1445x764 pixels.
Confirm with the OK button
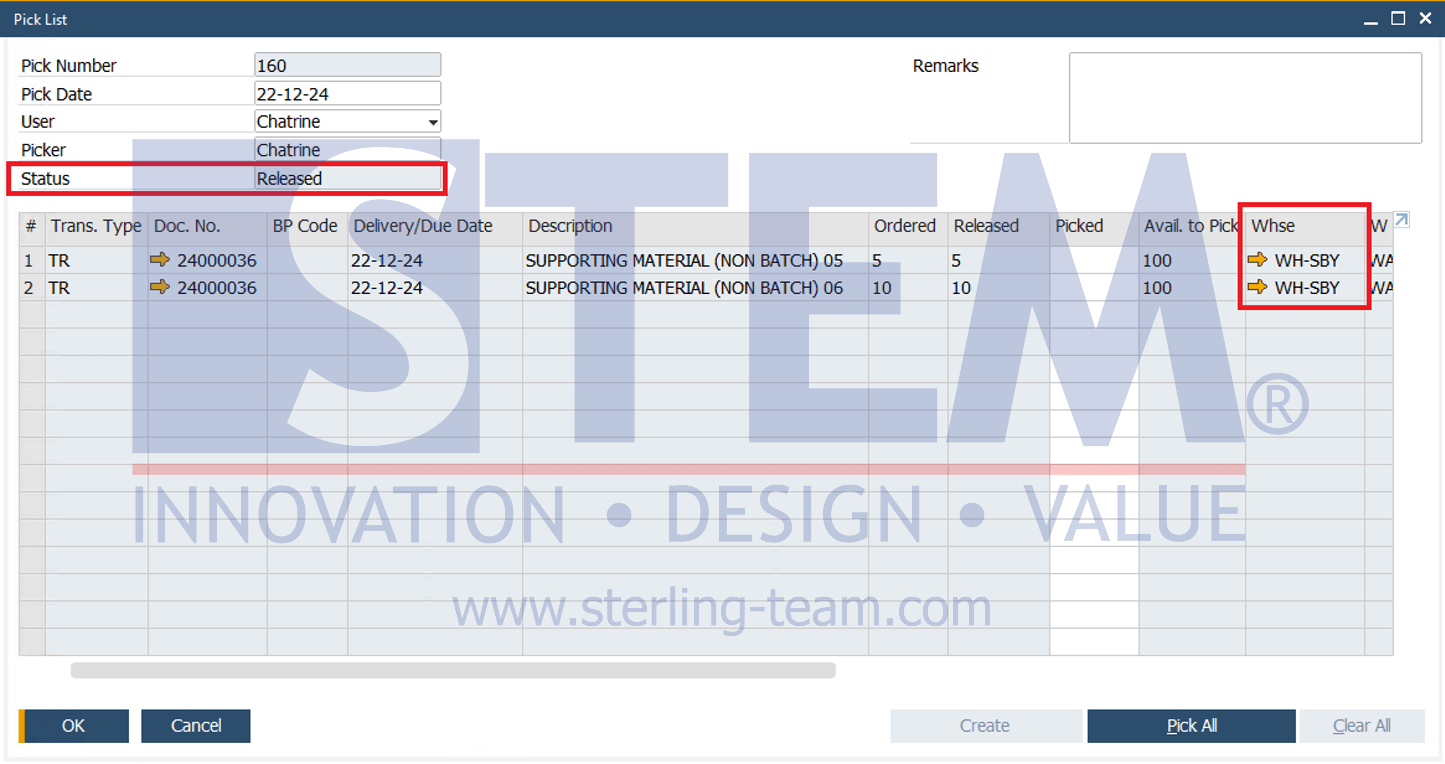pos(74,726)
